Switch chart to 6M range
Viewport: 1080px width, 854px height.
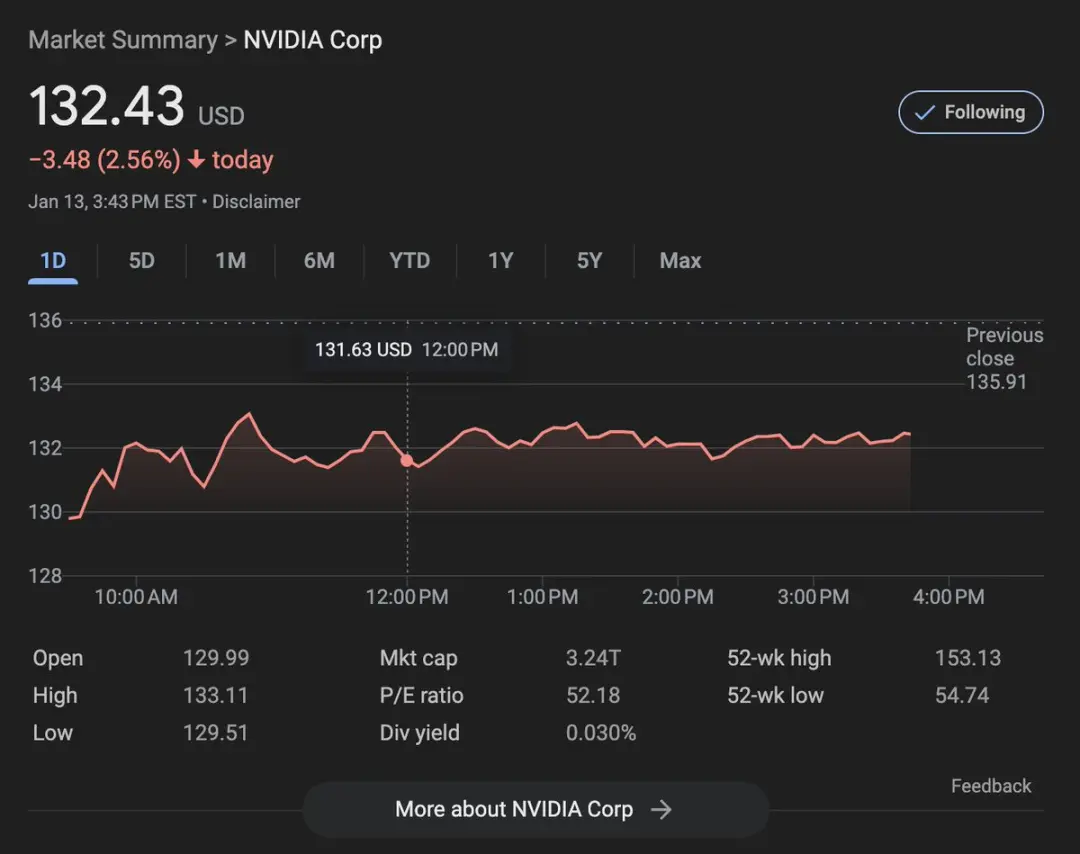click(x=319, y=261)
